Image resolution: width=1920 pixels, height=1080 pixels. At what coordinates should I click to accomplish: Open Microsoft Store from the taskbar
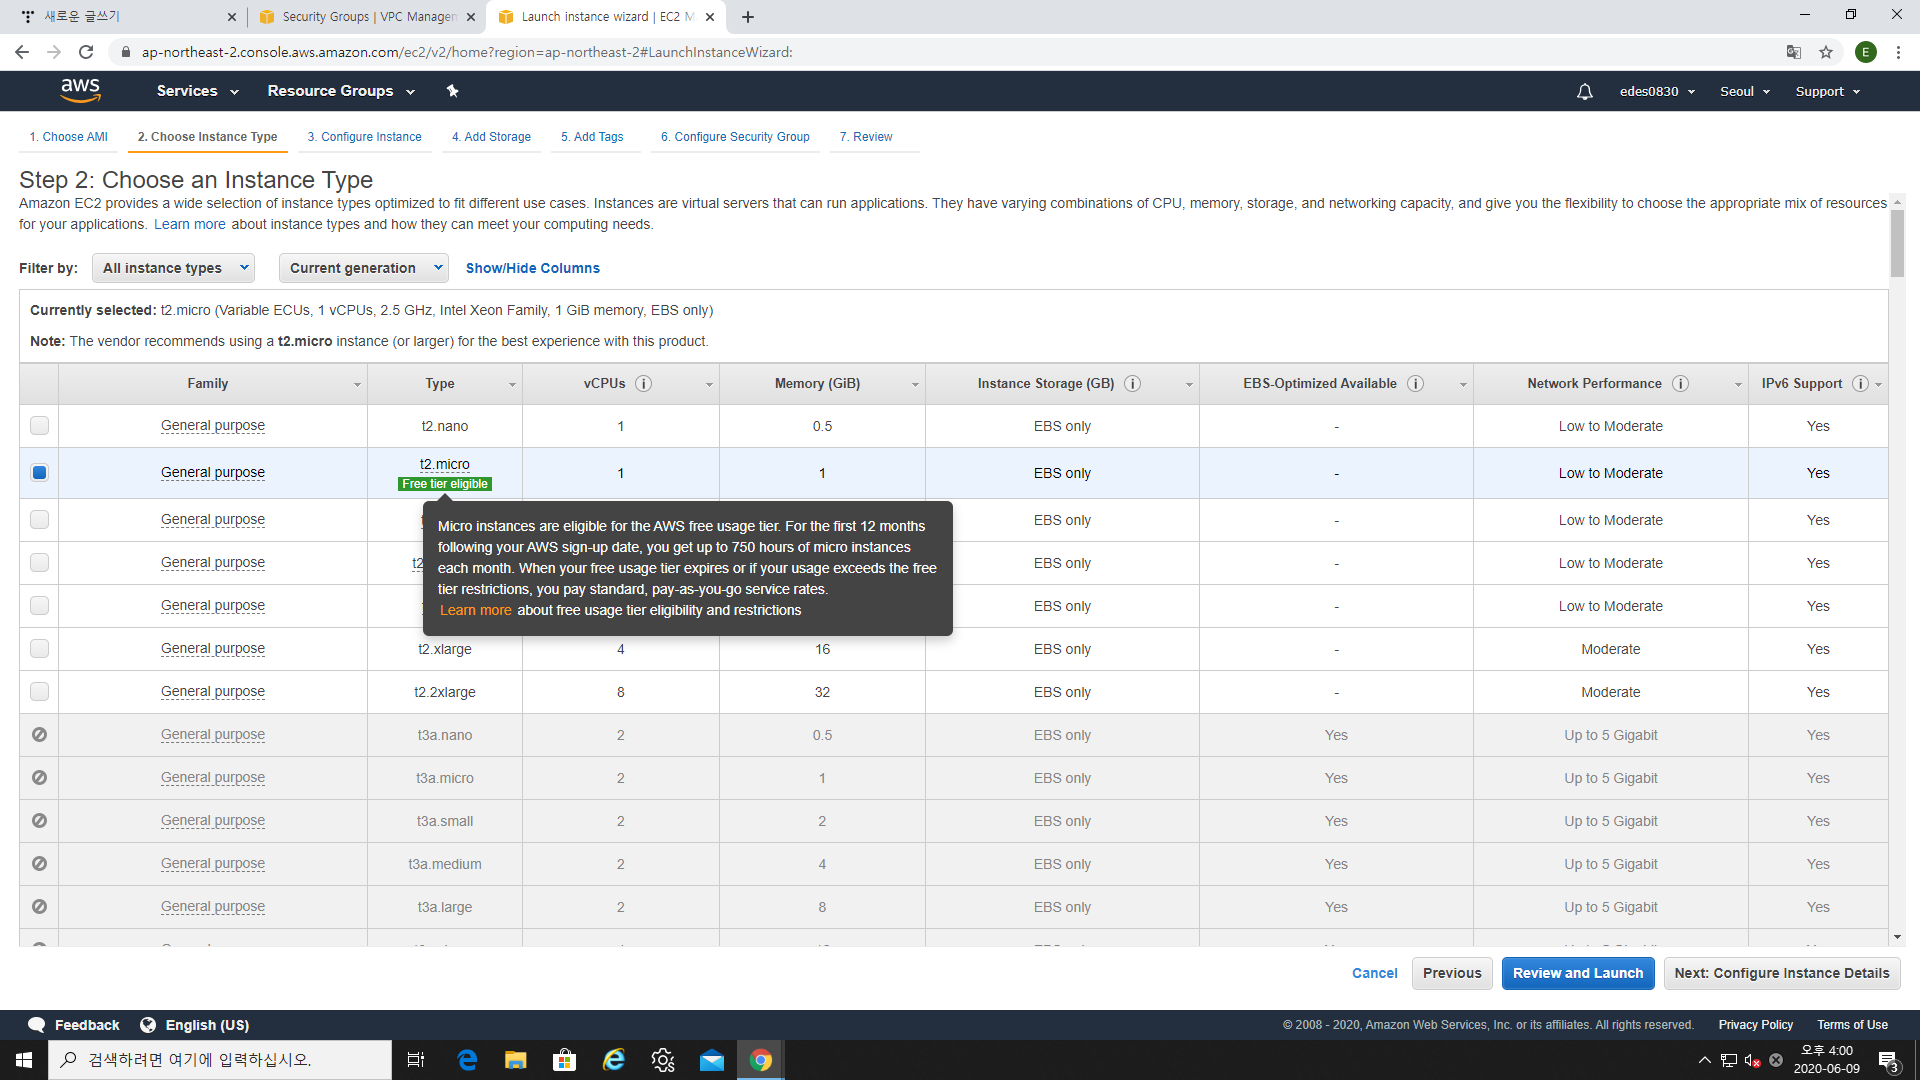click(564, 1060)
